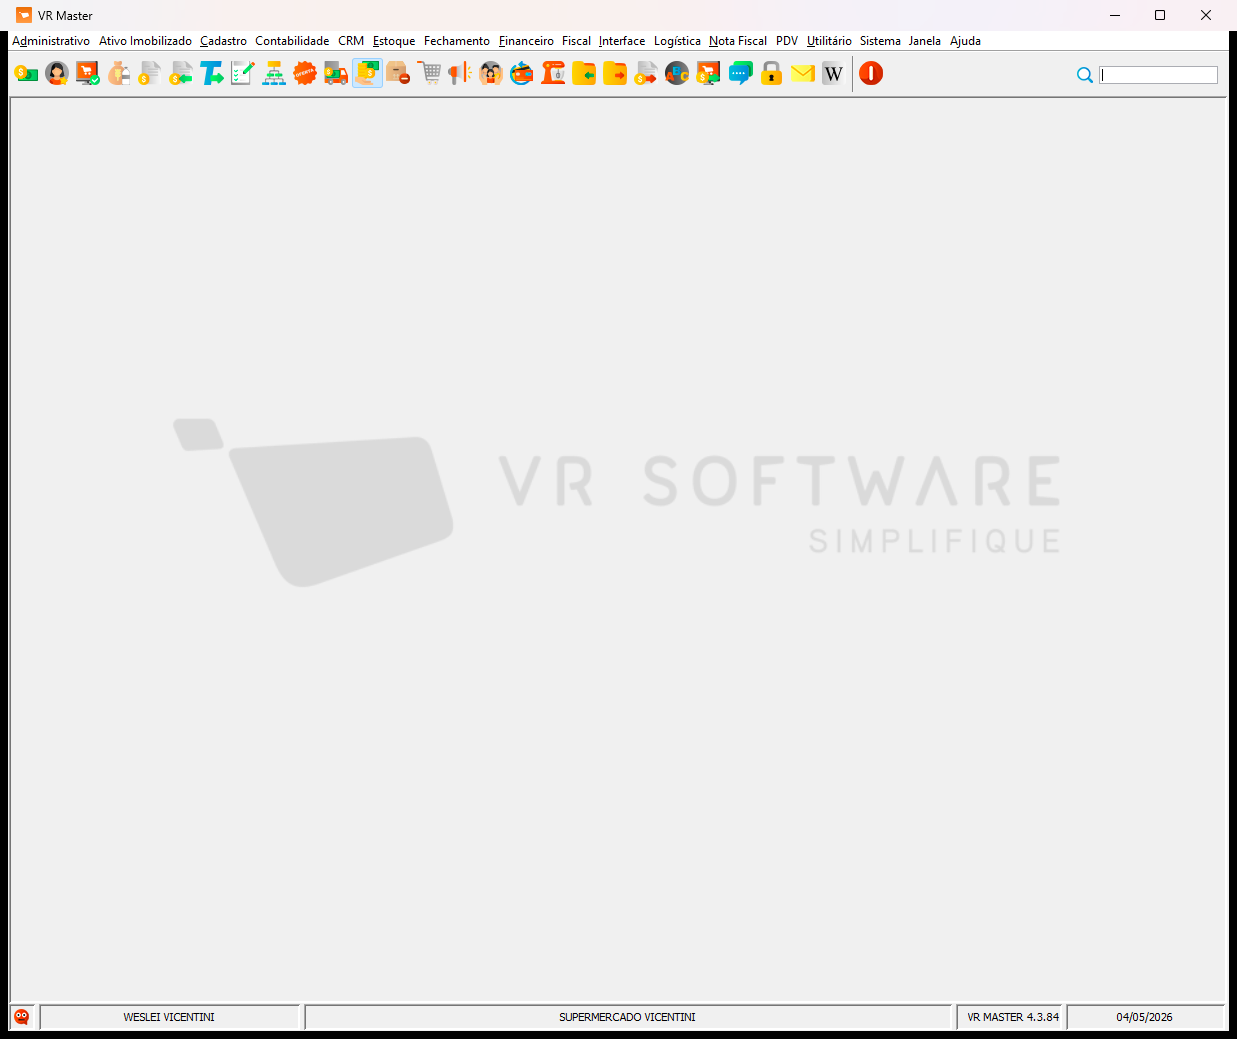Open the CRM menu
Viewport: 1237px width, 1039px height.
351,41
